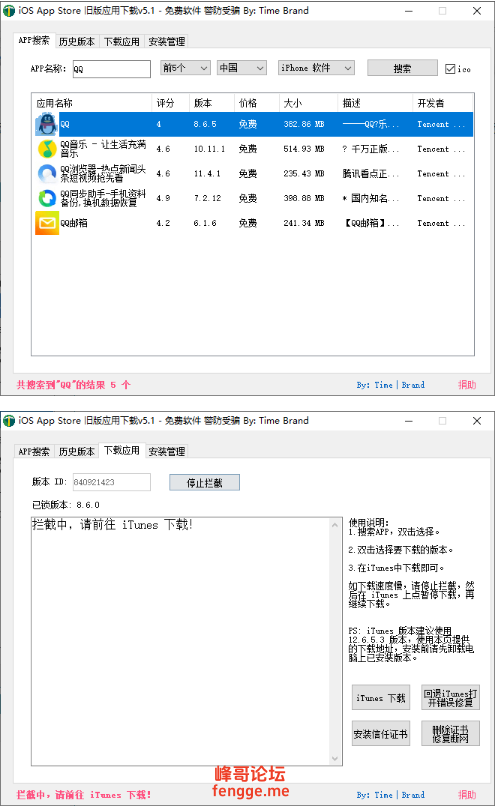Image resolution: width=496 pixels, height=806 pixels.
Task: Select the QQ音乐 row name text
Action: (103, 149)
